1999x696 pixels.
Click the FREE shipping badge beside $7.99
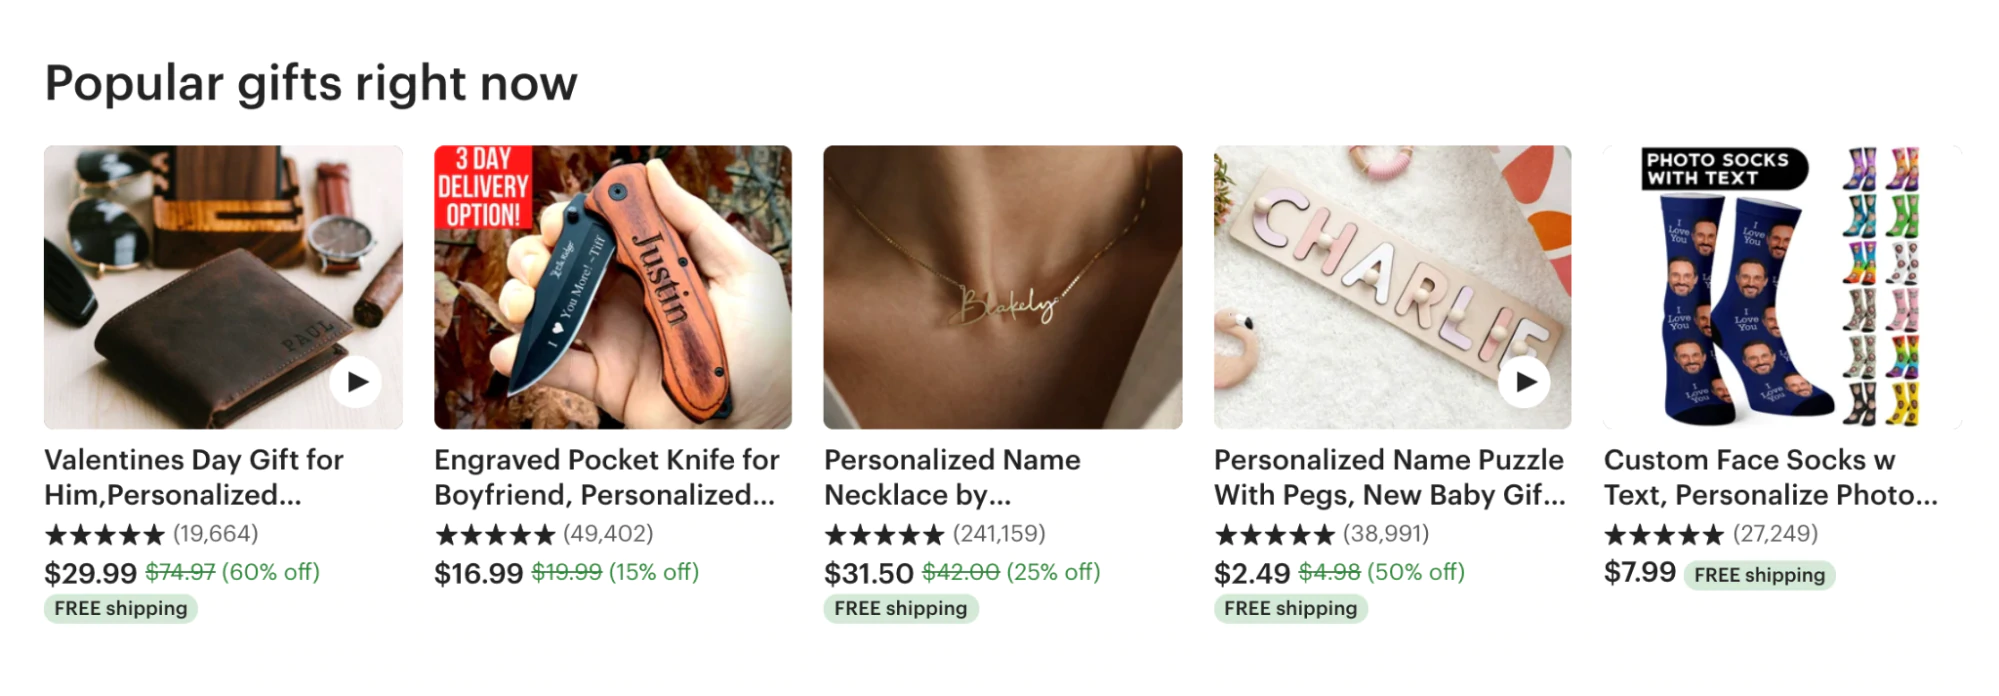[1759, 575]
